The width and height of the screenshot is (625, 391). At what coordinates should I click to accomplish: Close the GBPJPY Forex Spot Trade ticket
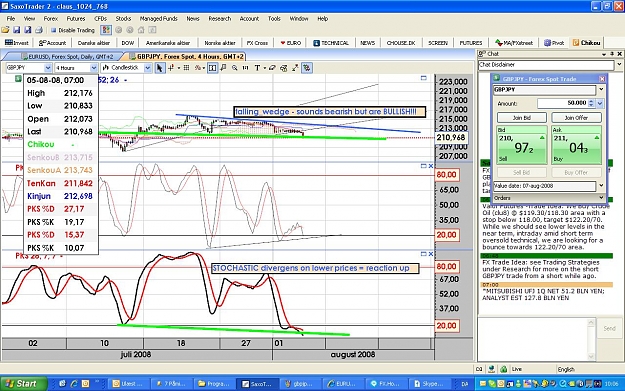(x=602, y=79)
